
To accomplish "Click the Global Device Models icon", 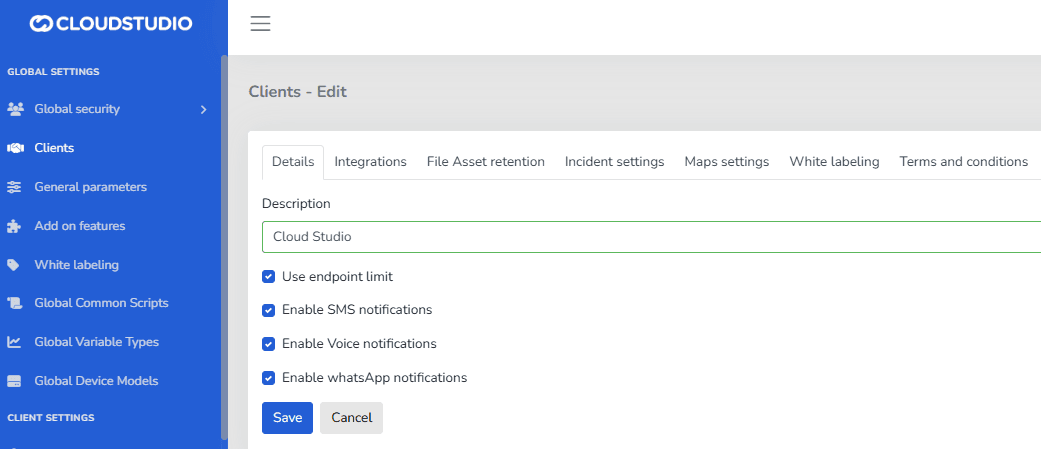I will [x=14, y=381].
